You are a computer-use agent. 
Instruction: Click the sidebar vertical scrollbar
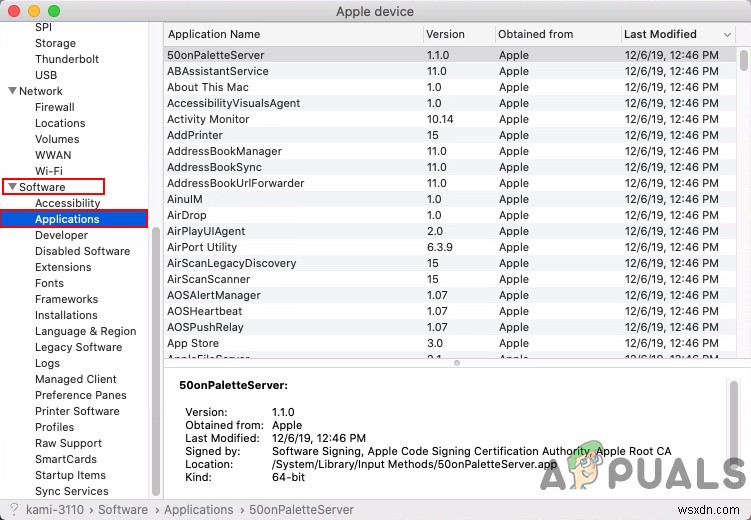[x=156, y=362]
